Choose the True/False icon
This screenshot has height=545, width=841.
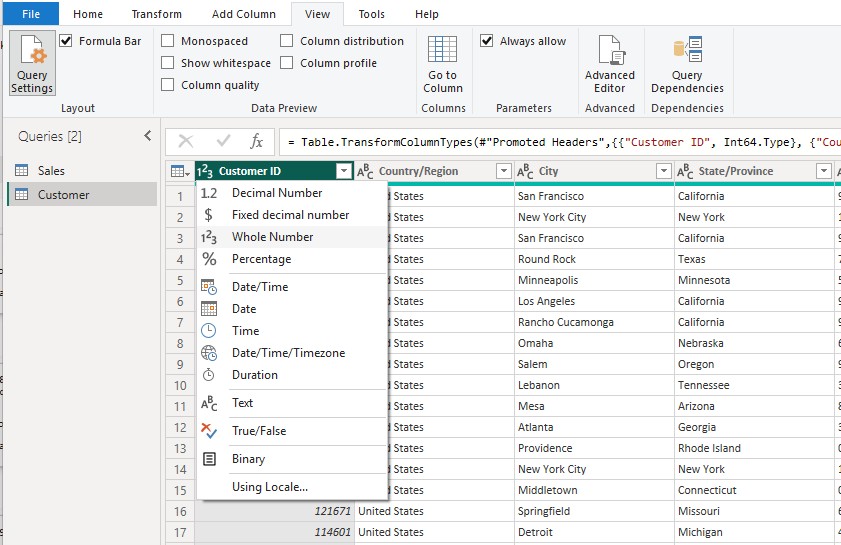(209, 431)
